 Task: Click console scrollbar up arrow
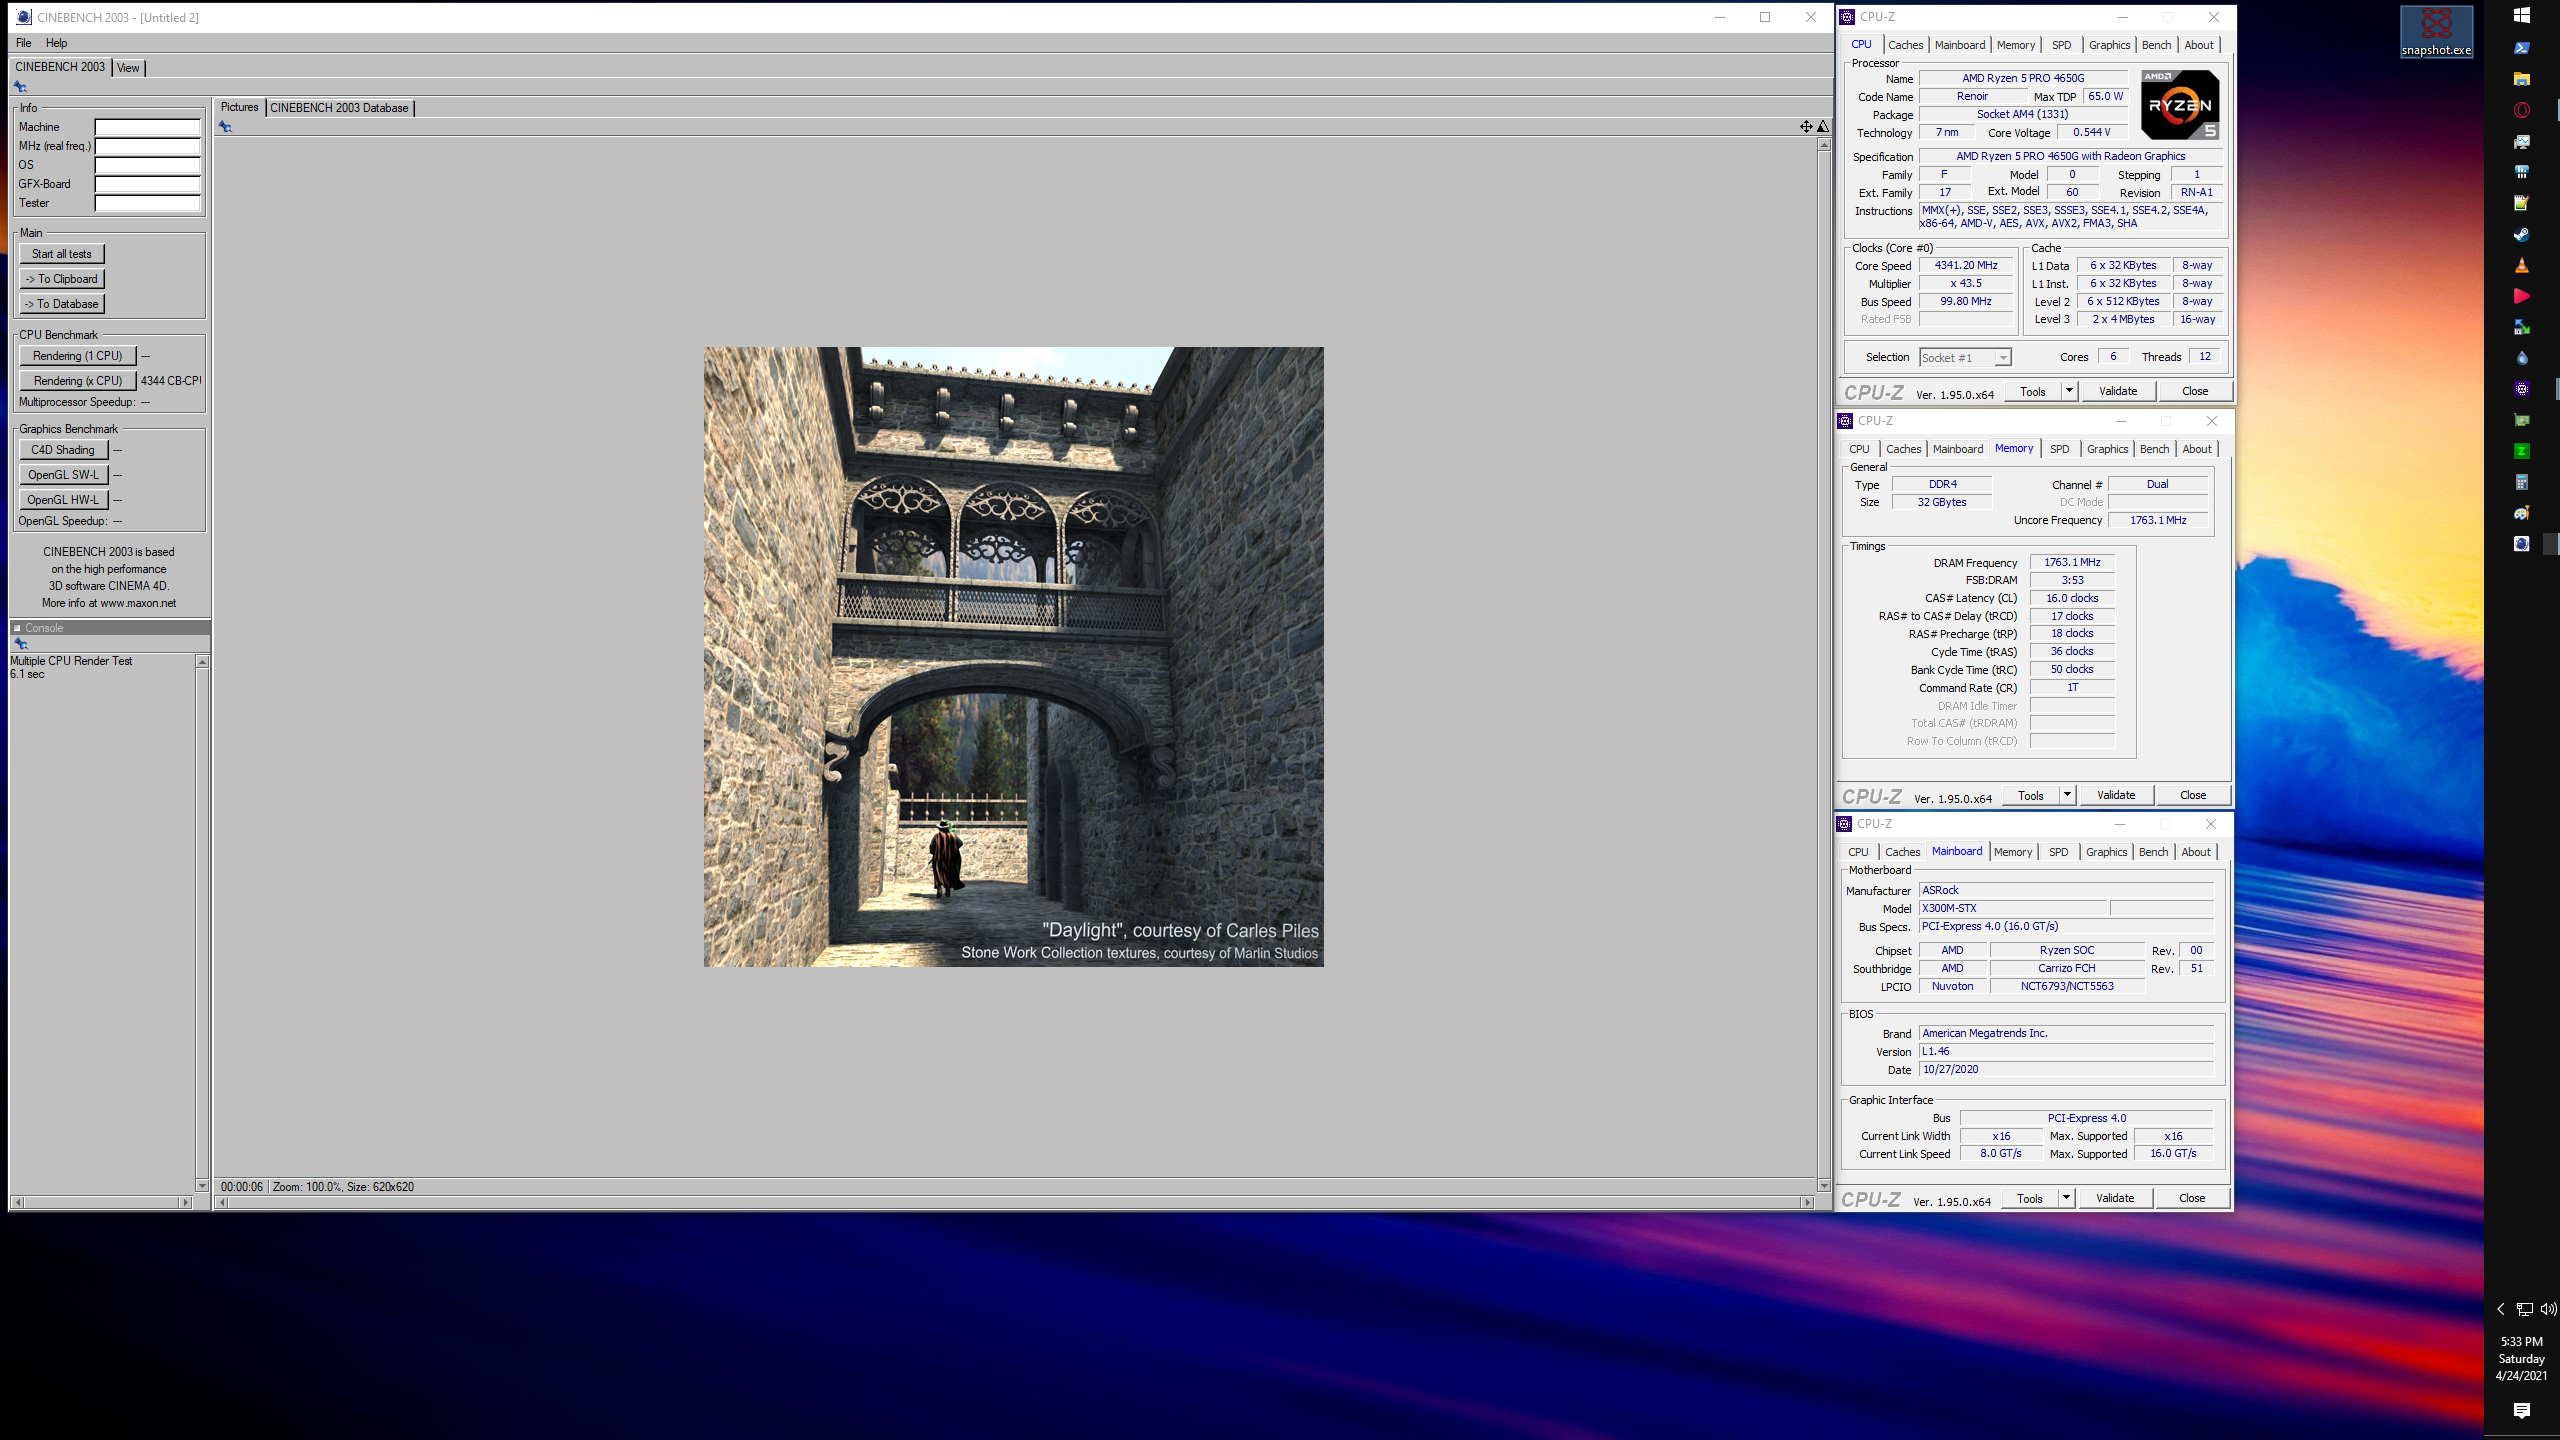[x=202, y=661]
